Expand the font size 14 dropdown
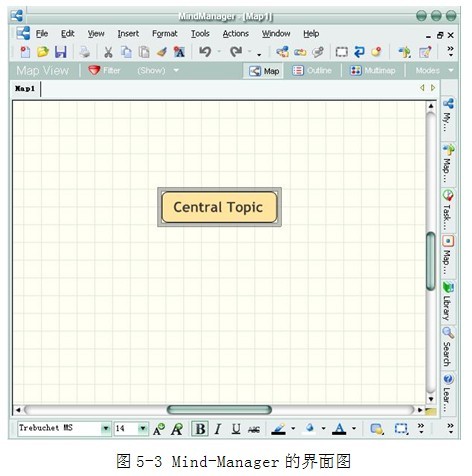Image resolution: width=472 pixels, height=476 pixels. tap(143, 428)
